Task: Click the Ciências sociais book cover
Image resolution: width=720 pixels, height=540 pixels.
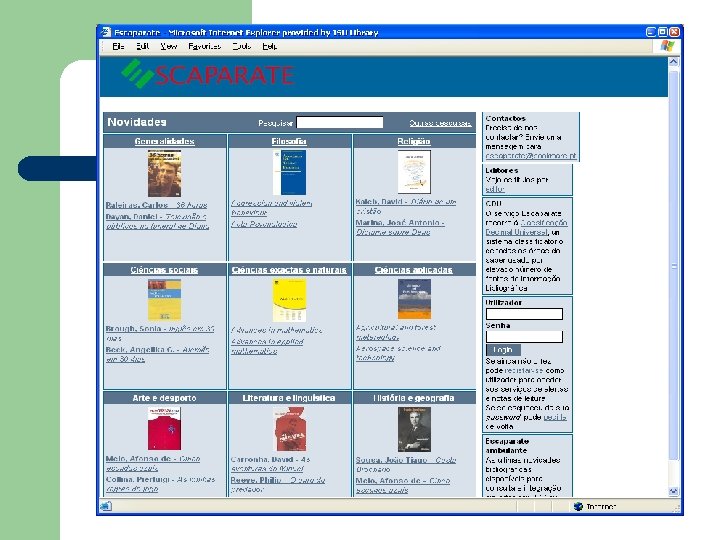Action: [164, 300]
